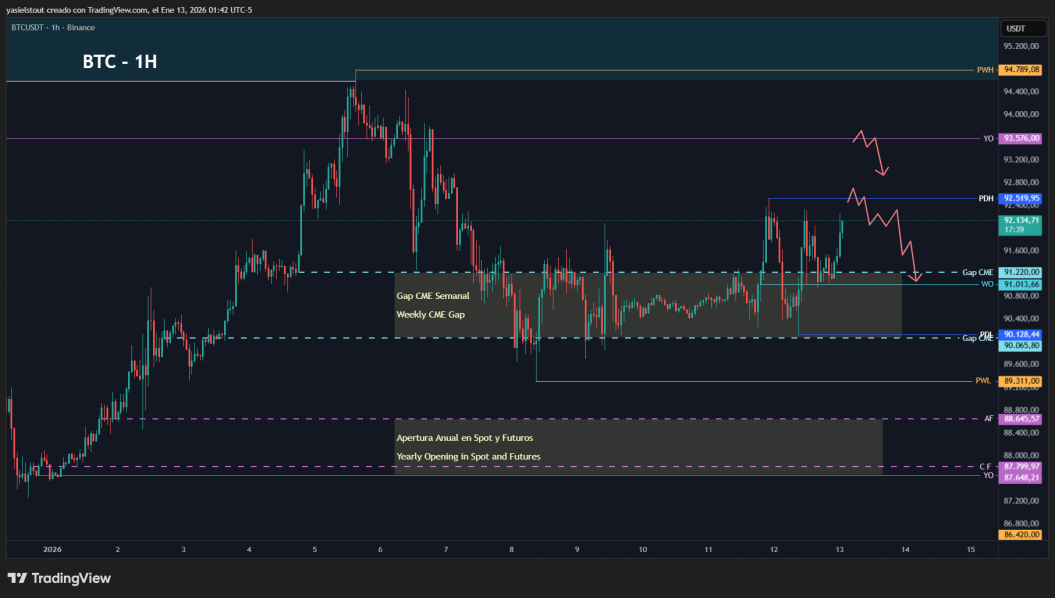Click the red arrow drawing near the YO line

coord(871,153)
